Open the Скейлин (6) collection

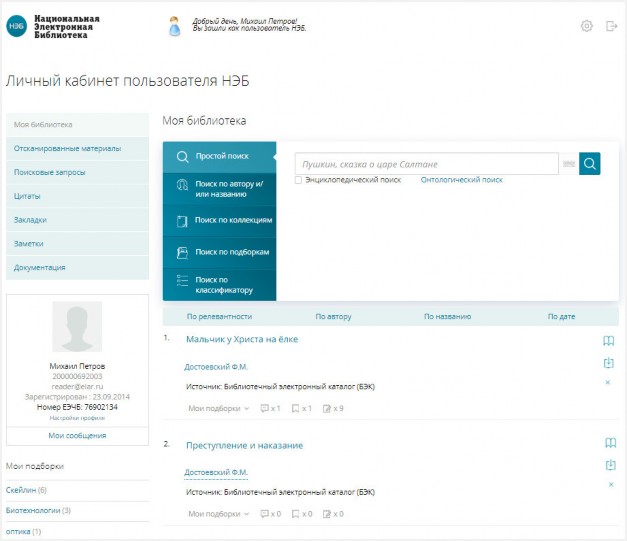(26, 490)
